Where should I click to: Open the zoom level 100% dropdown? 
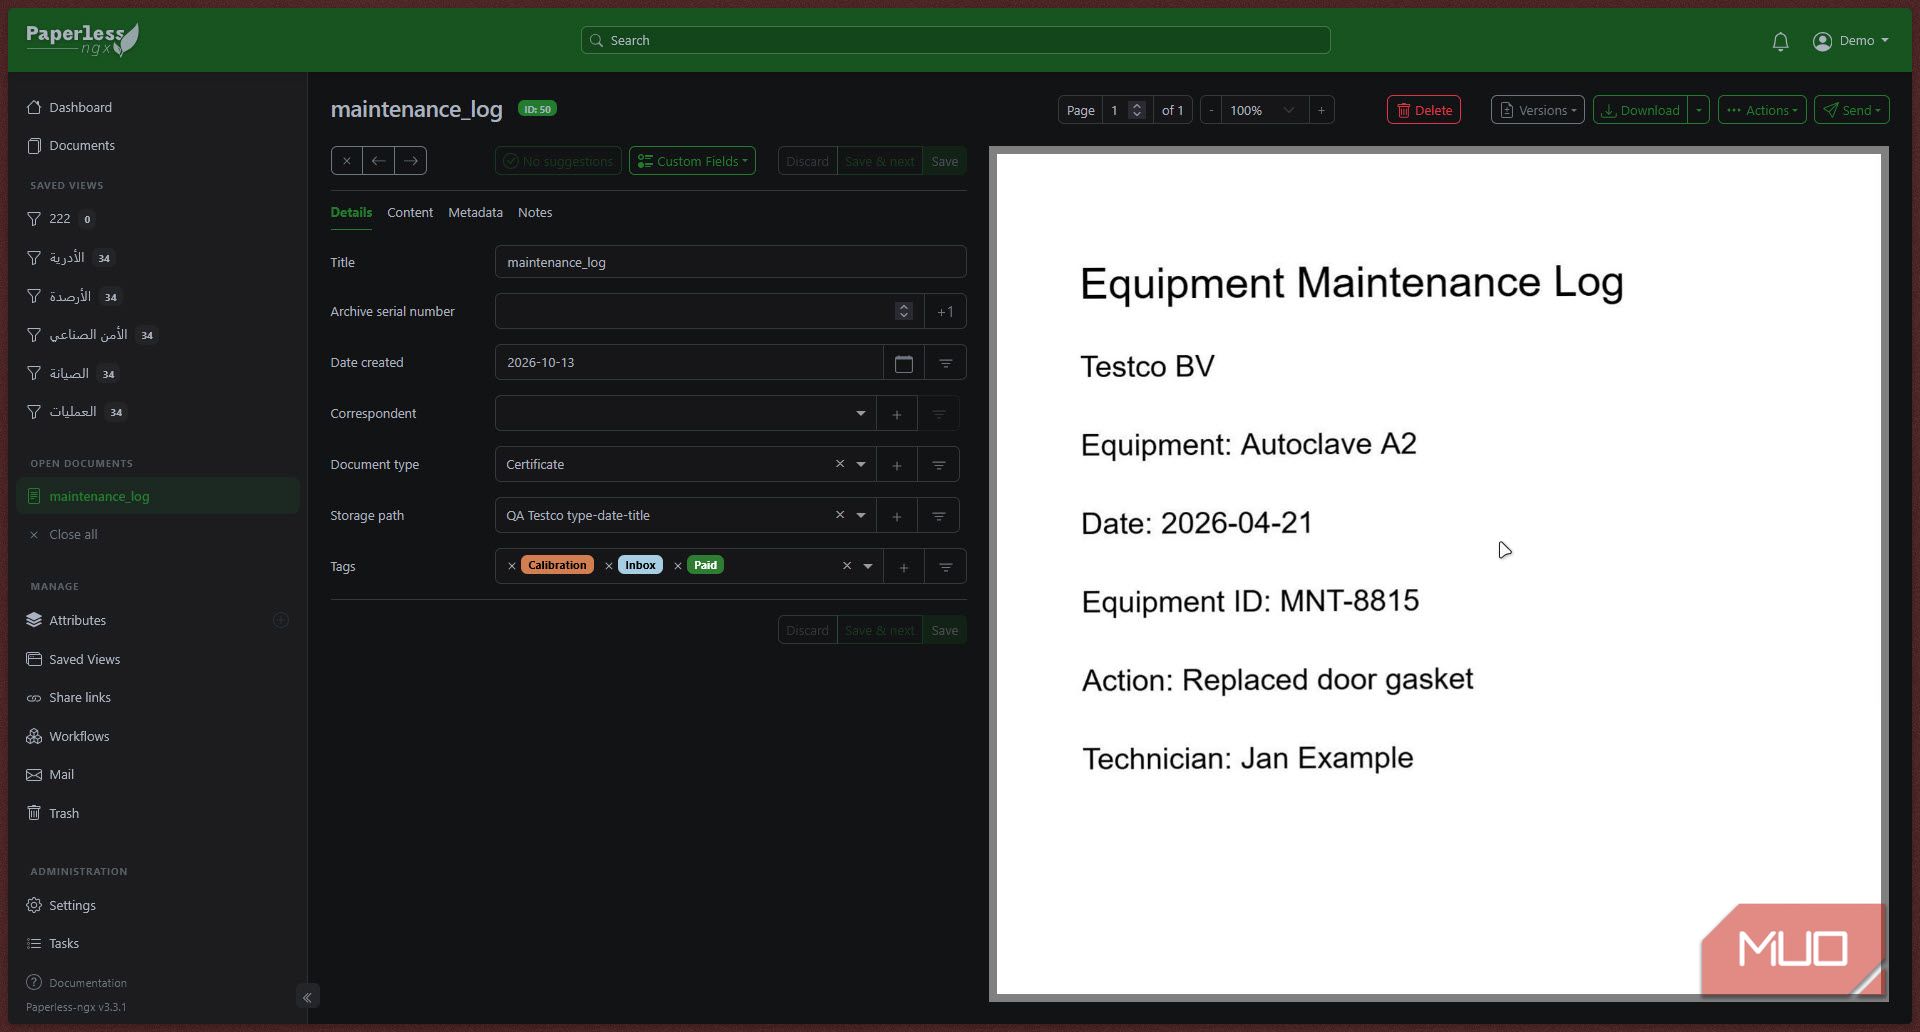coord(1265,110)
